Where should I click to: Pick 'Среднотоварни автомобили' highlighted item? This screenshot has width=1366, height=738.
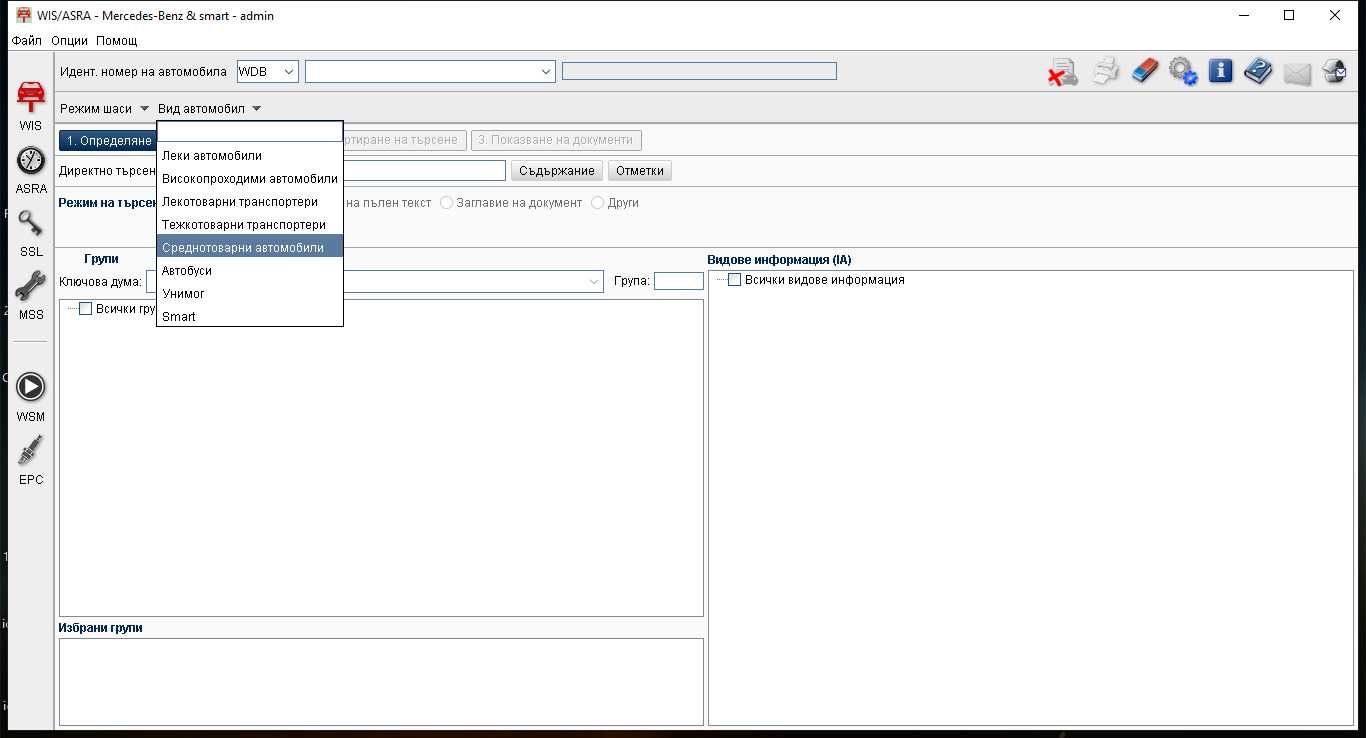[x=250, y=248]
